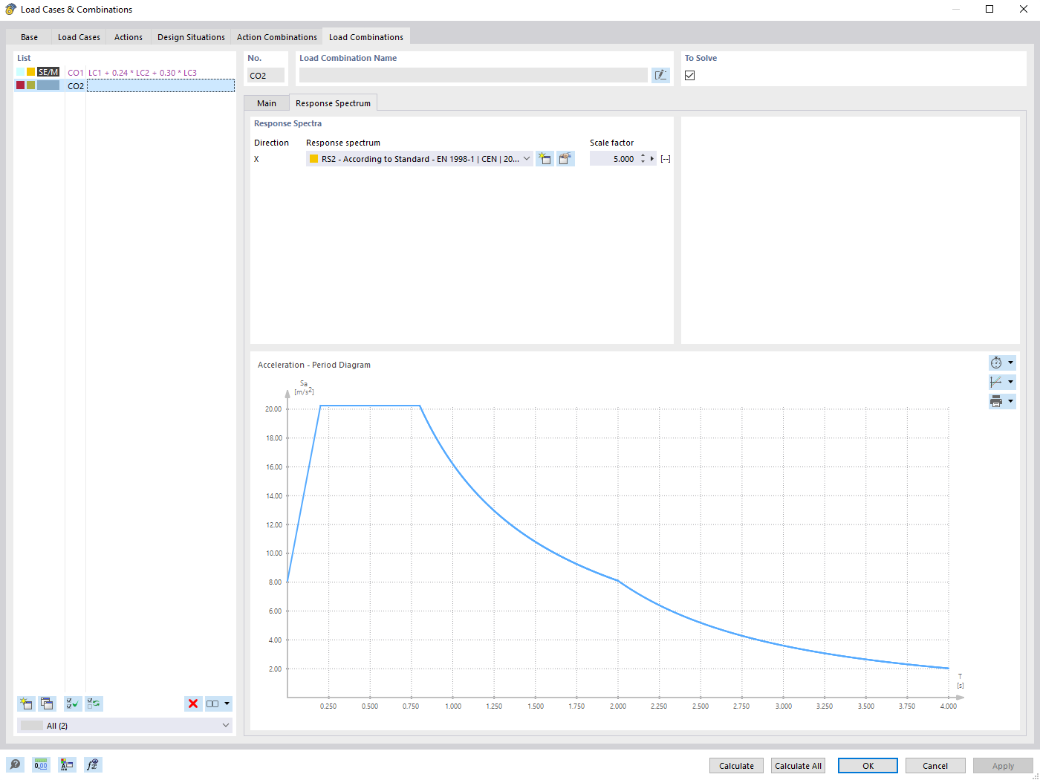Select the CO2 row in the list

(125, 86)
